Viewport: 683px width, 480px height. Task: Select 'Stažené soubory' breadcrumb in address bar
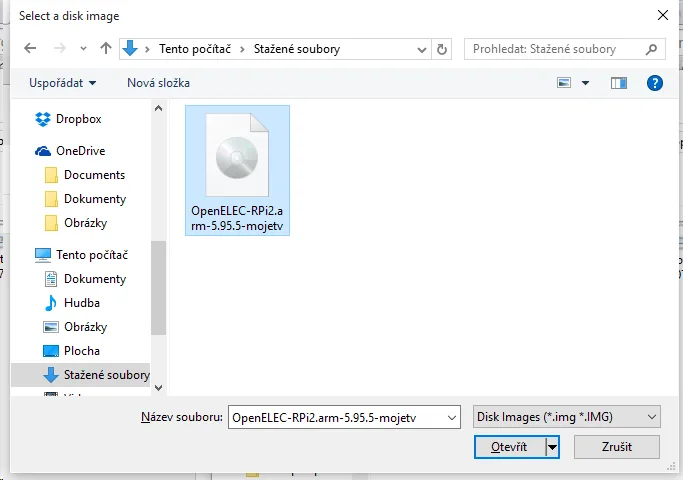(x=297, y=49)
